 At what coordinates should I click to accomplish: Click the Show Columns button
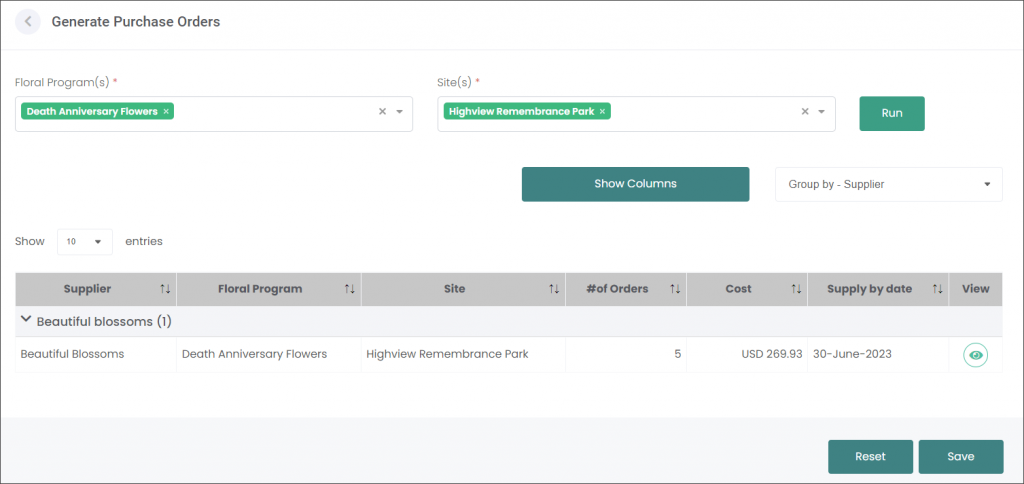(x=635, y=184)
